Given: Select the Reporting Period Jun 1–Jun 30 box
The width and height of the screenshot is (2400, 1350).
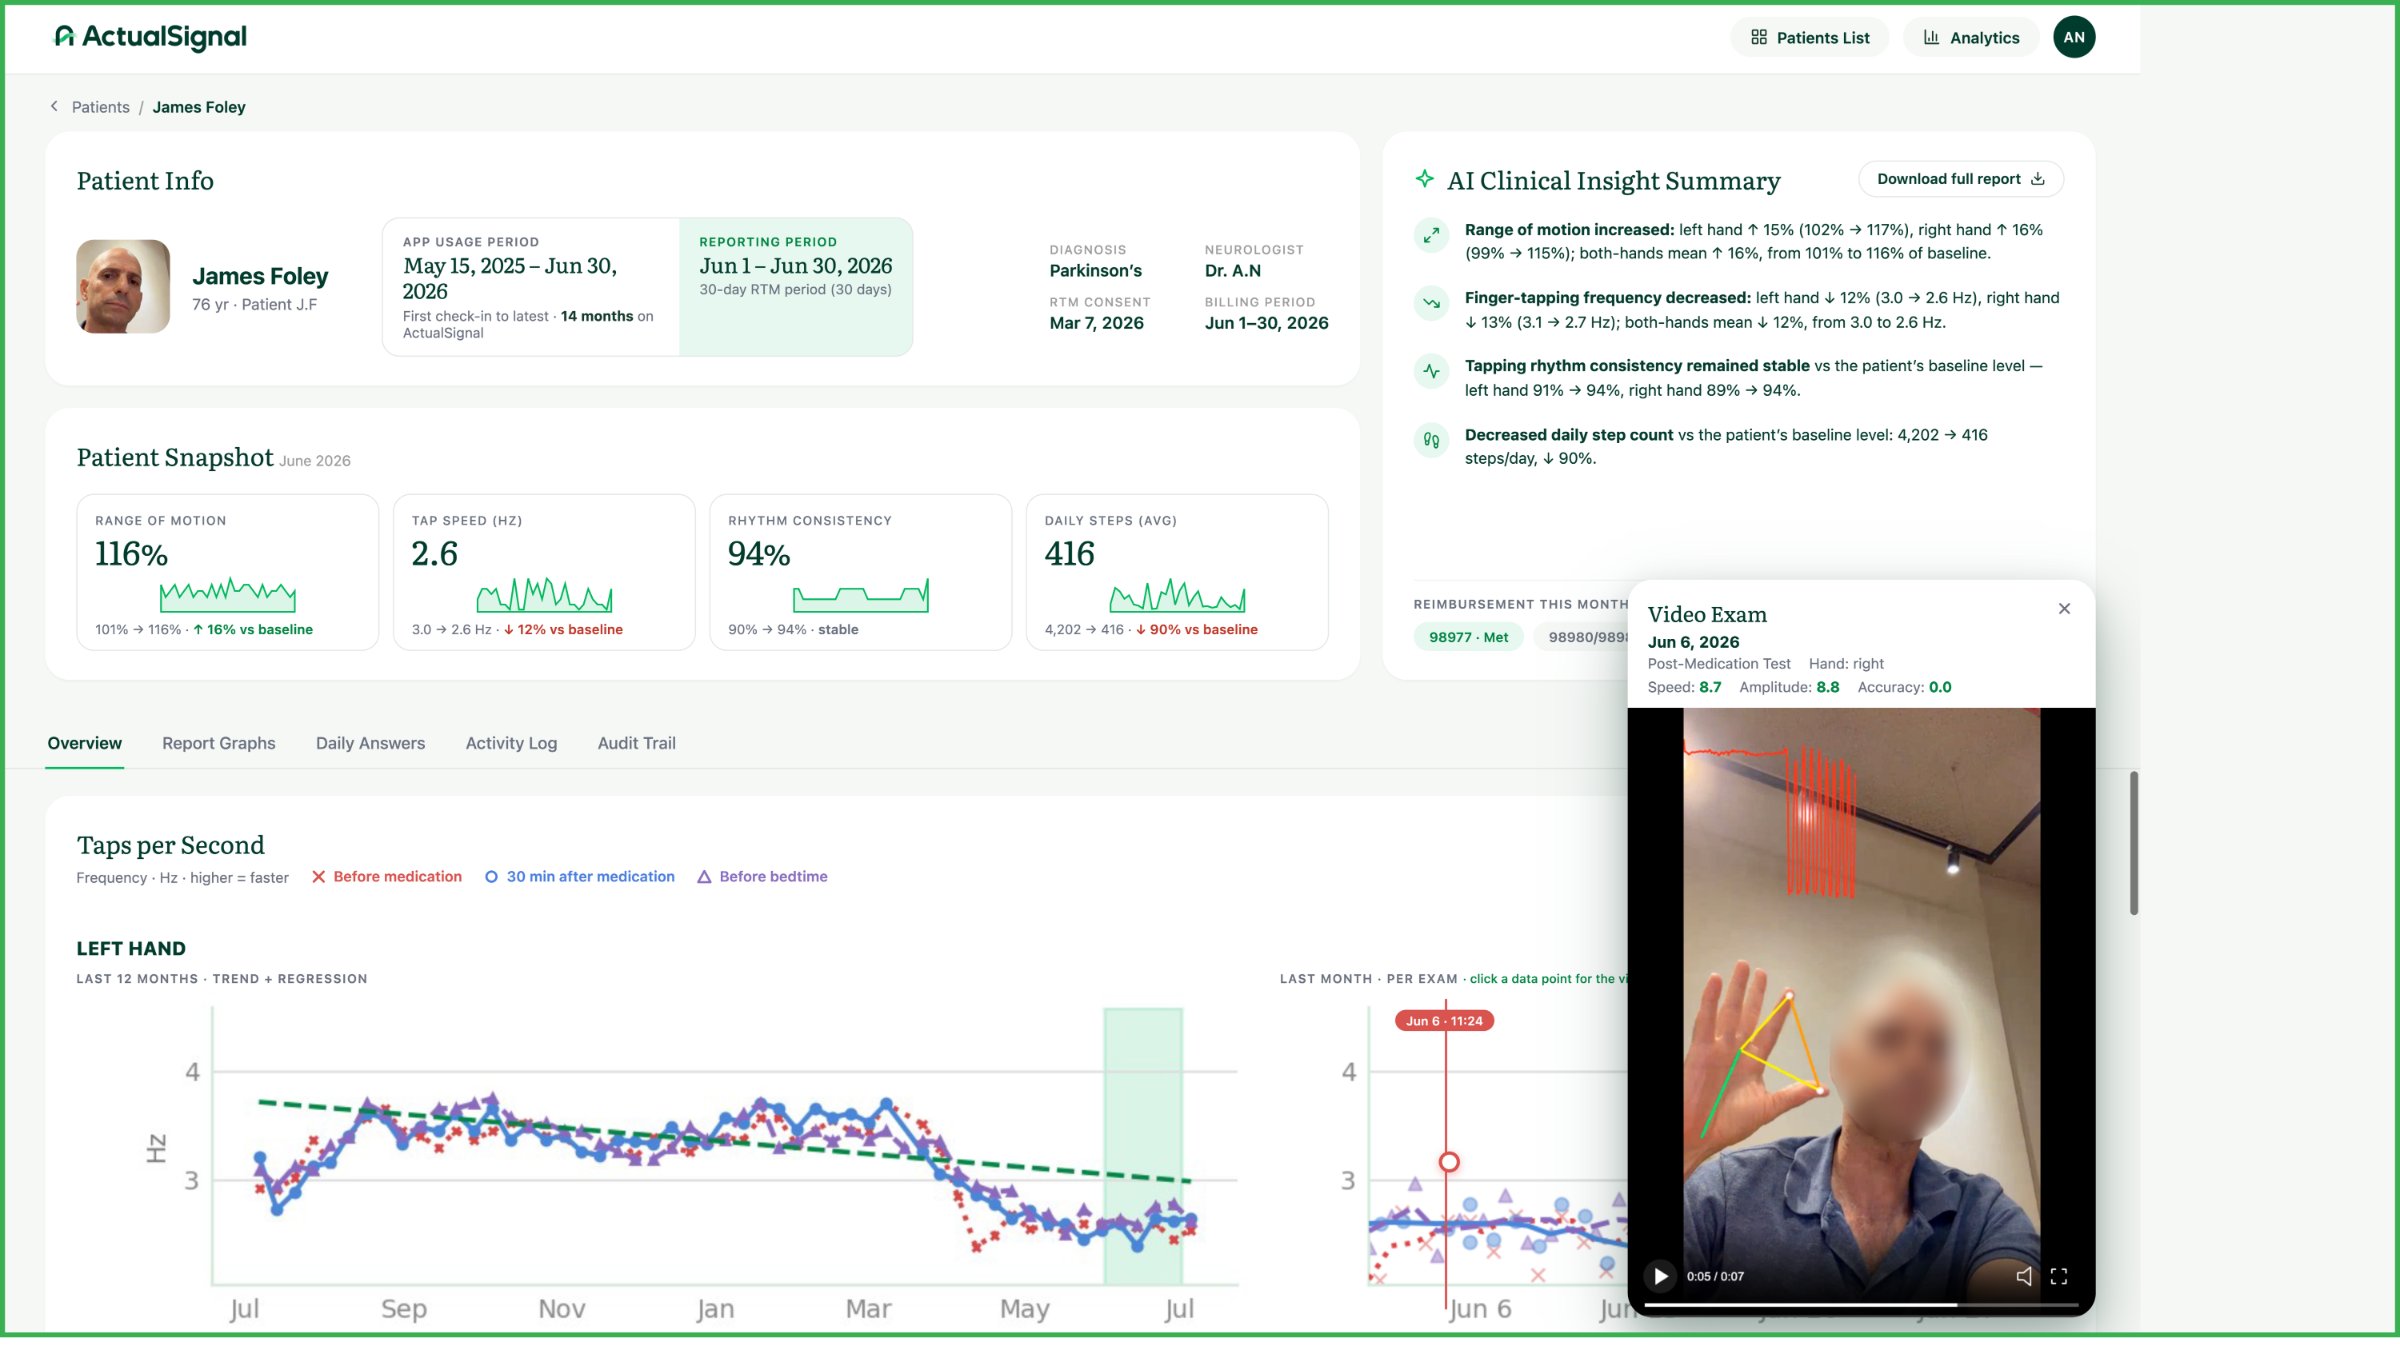Looking at the screenshot, I should click(796, 287).
